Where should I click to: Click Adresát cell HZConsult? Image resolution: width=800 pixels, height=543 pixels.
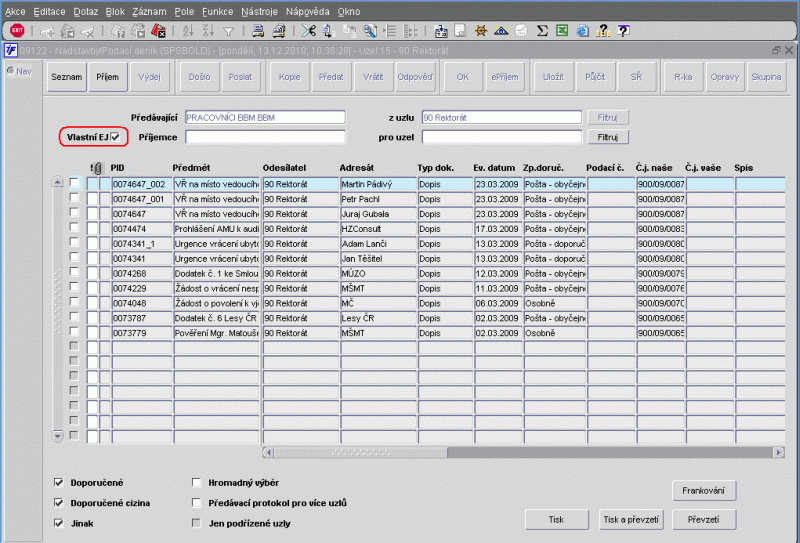pyautogui.click(x=378, y=229)
